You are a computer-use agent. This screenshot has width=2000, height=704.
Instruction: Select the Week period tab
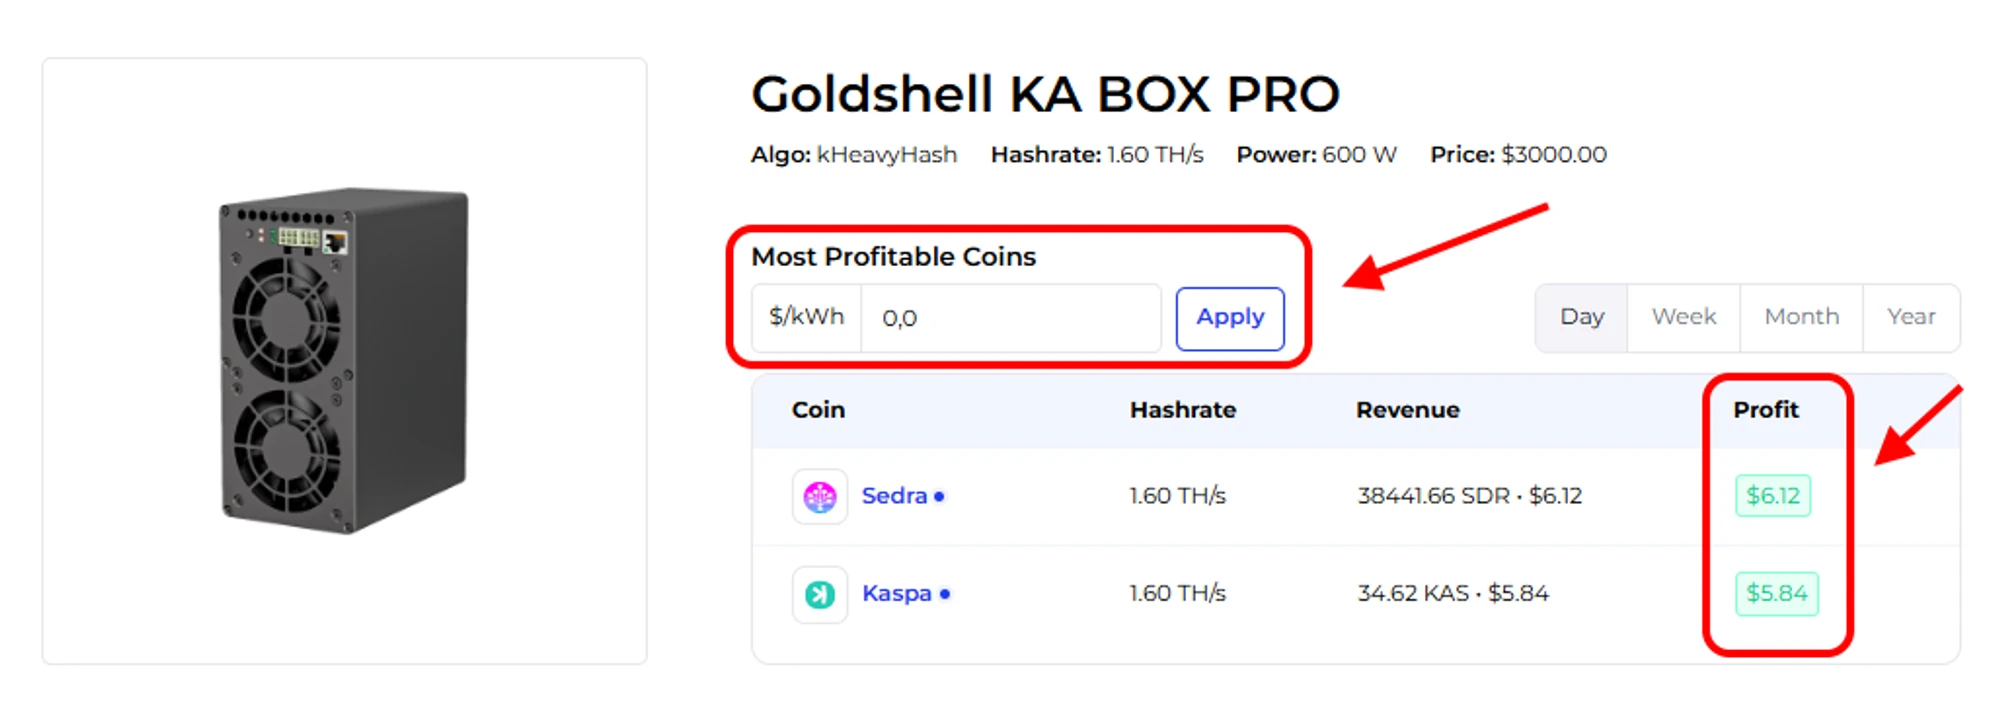pos(1684,317)
